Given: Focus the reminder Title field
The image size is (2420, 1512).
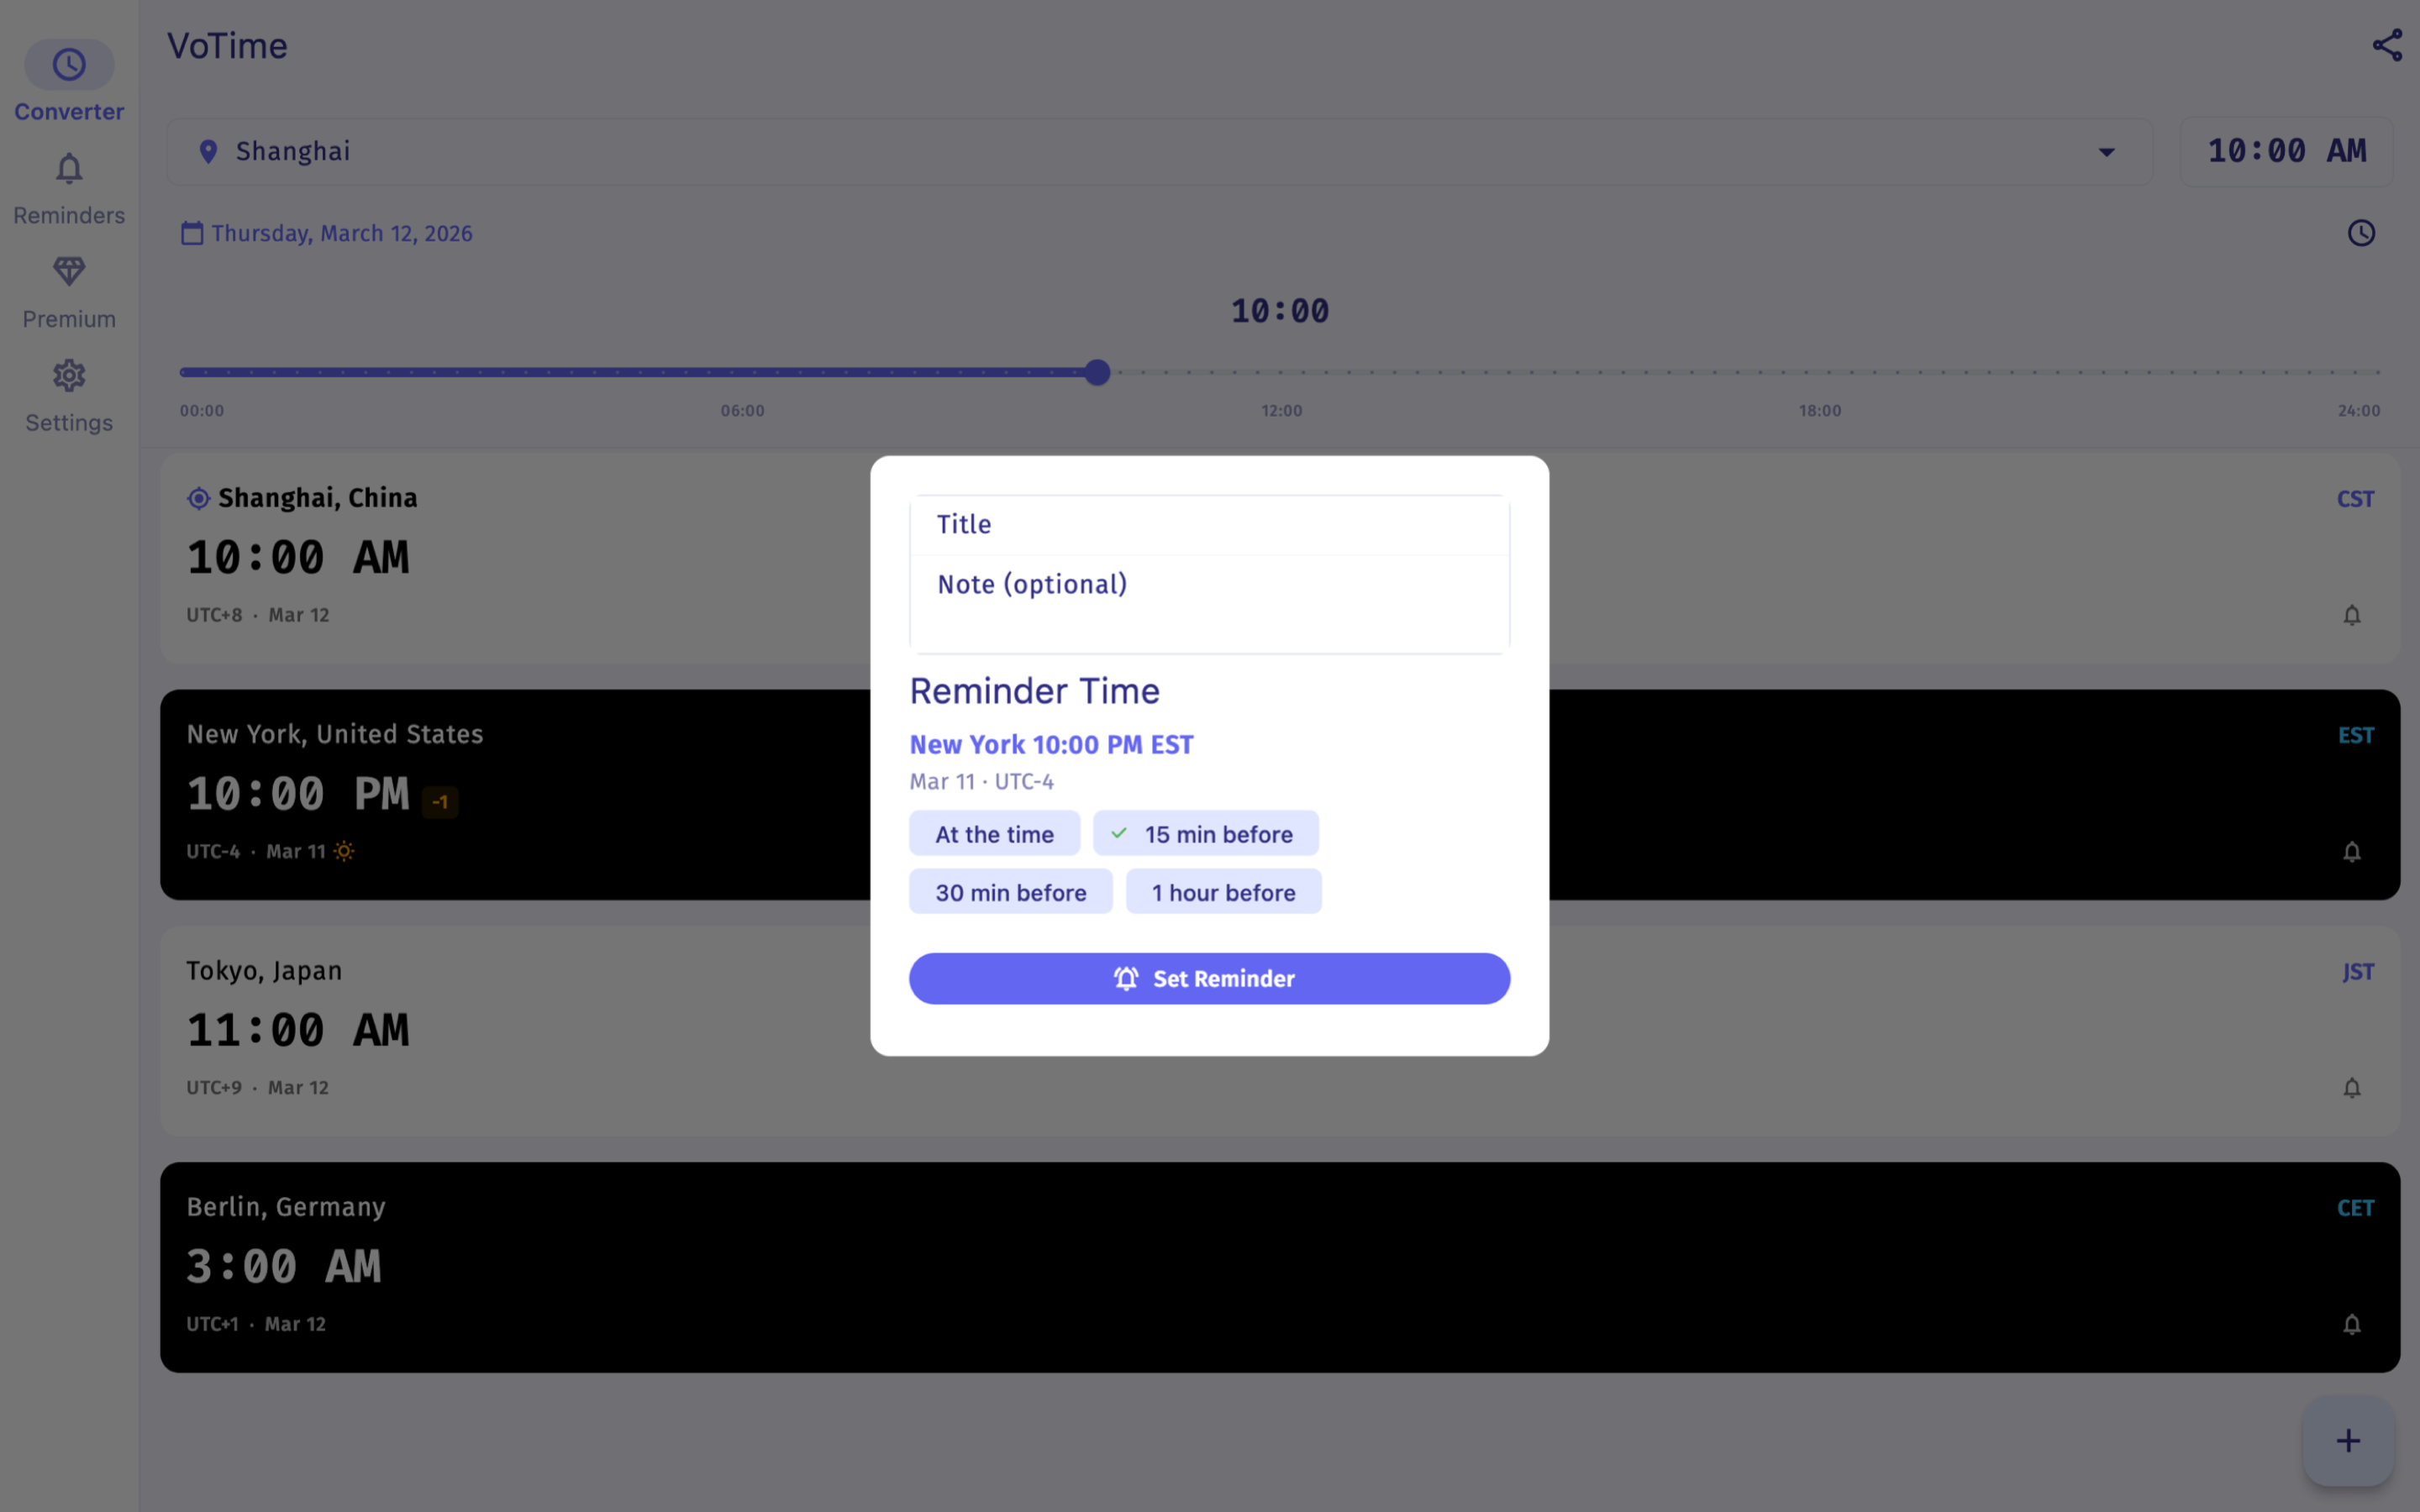Looking at the screenshot, I should click(x=1209, y=524).
